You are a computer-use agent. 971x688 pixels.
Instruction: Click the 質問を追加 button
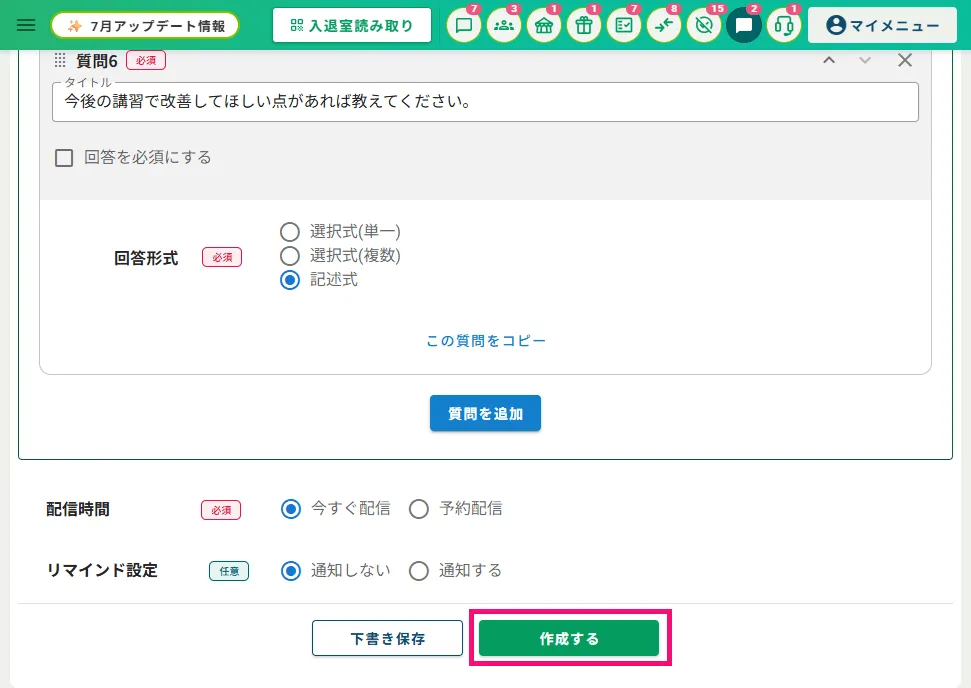[486, 413]
